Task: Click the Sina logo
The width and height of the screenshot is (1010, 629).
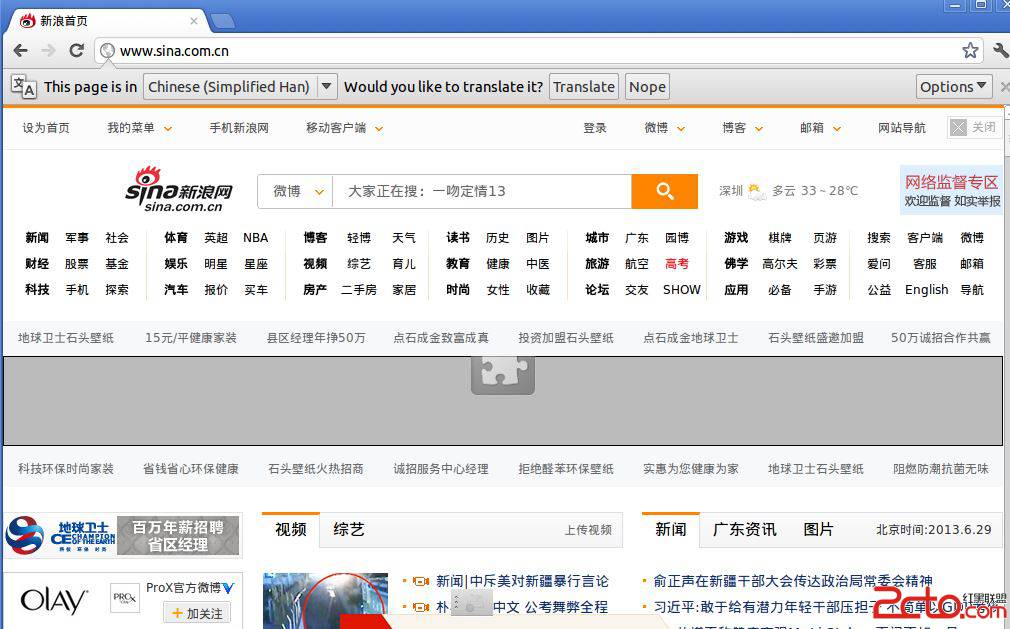Action: (x=179, y=189)
